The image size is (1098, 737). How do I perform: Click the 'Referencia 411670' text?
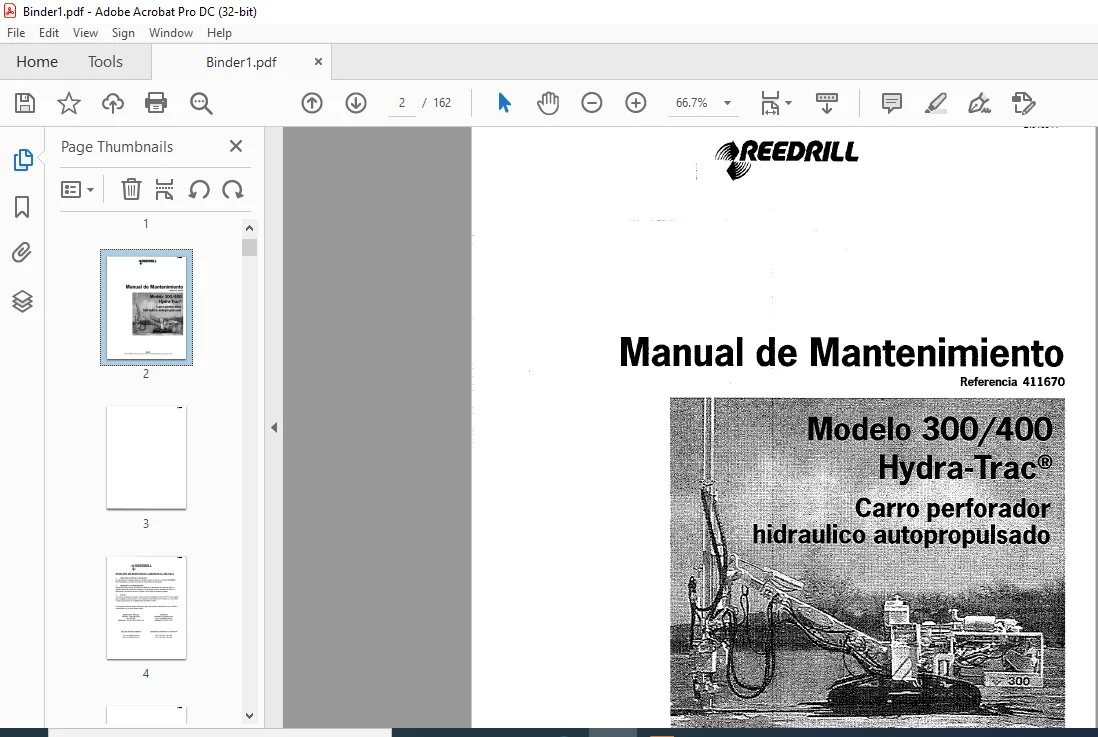pos(1013,382)
